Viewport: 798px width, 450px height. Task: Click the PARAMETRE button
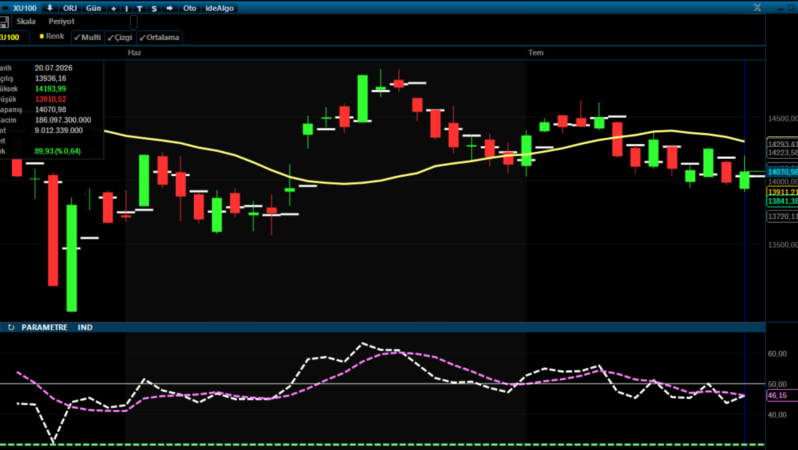click(x=44, y=327)
